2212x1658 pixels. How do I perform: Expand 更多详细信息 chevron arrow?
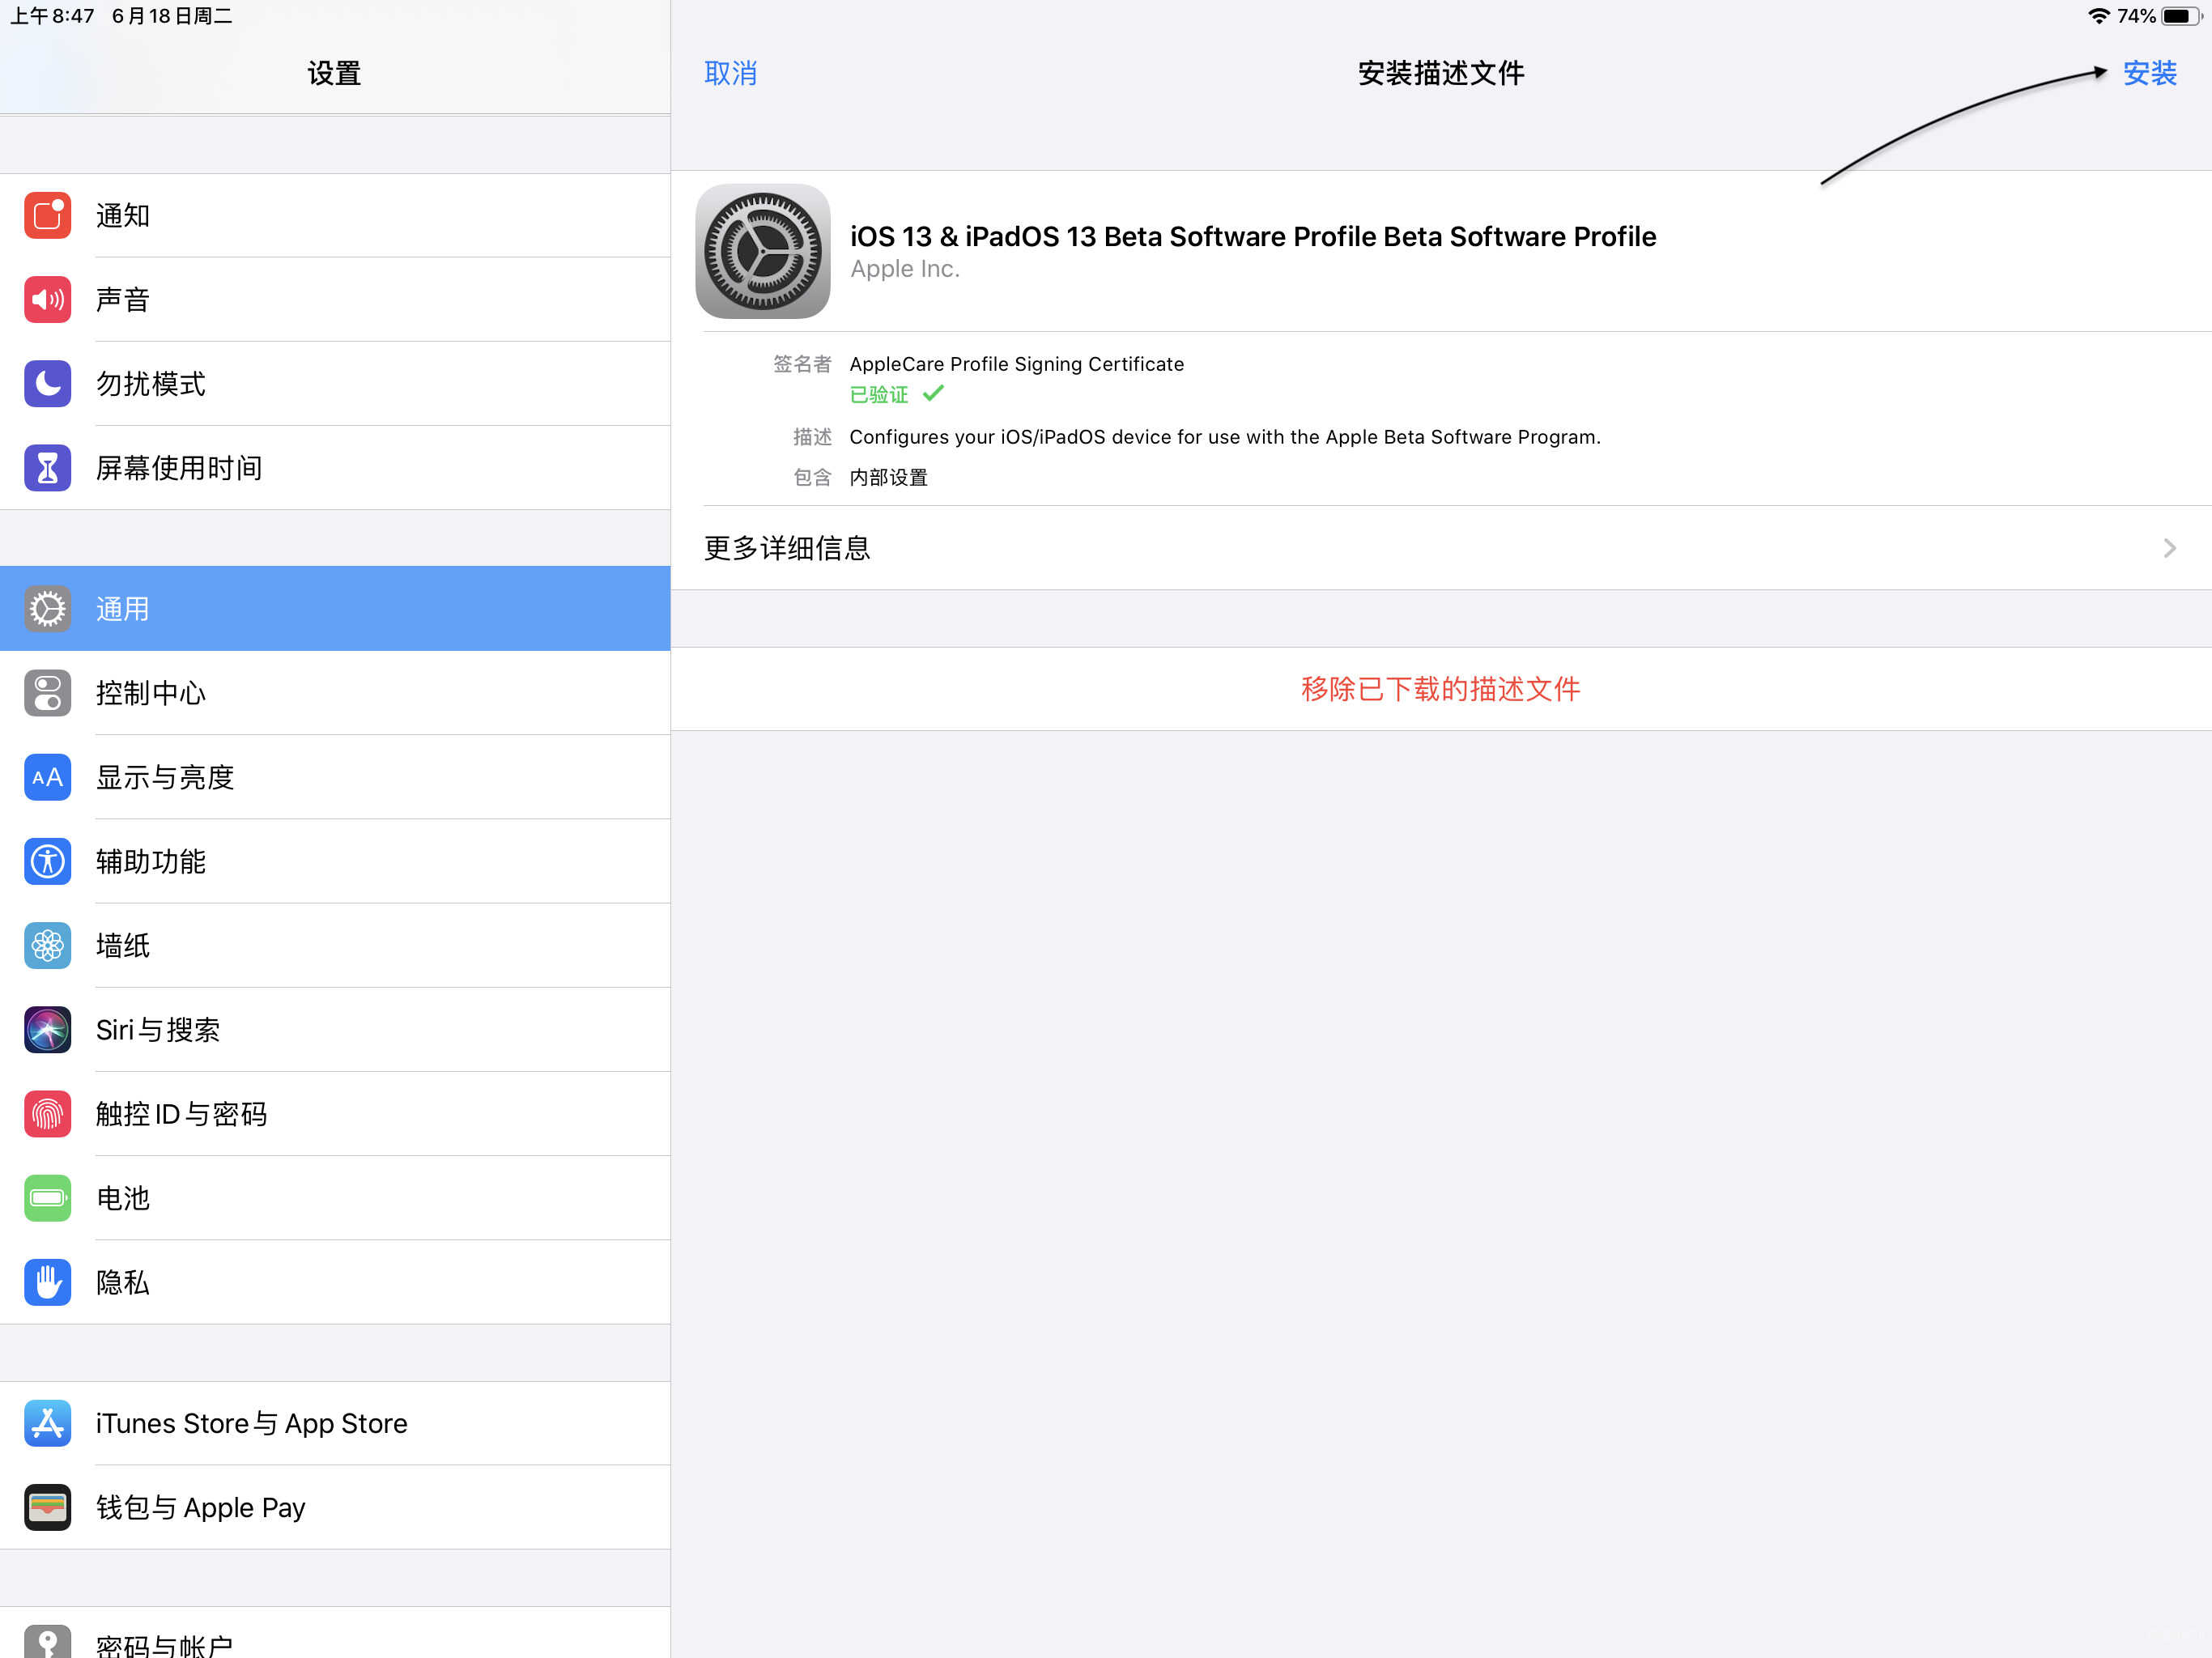[x=2169, y=548]
